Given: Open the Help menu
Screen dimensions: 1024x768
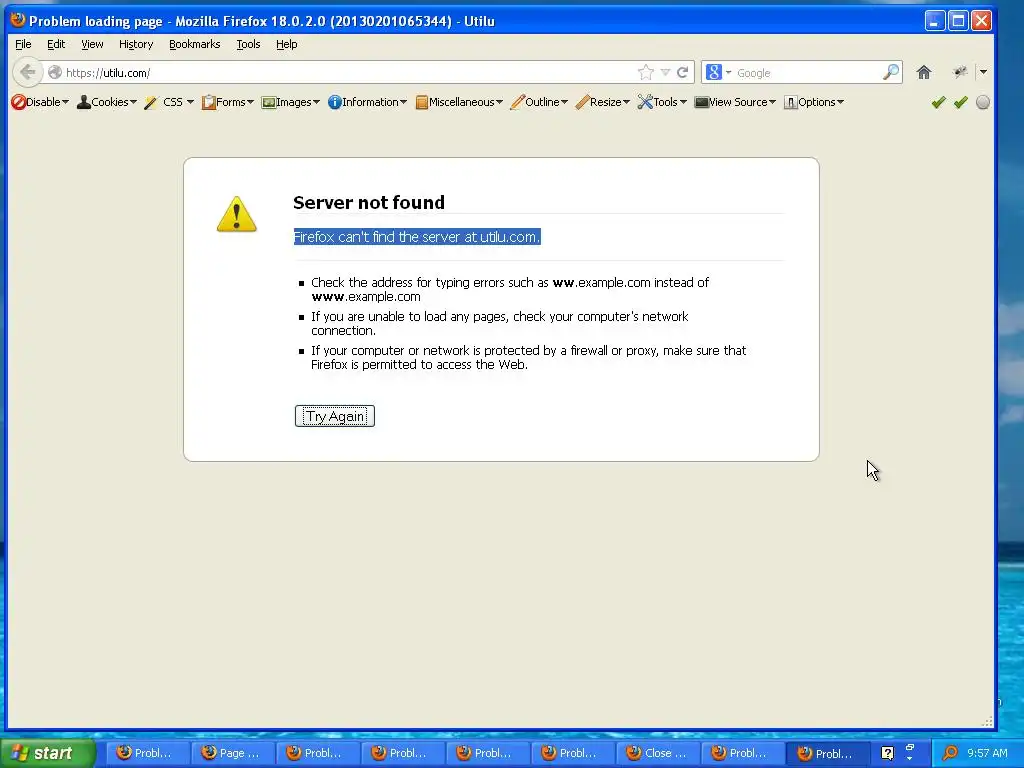Looking at the screenshot, I should pos(287,44).
